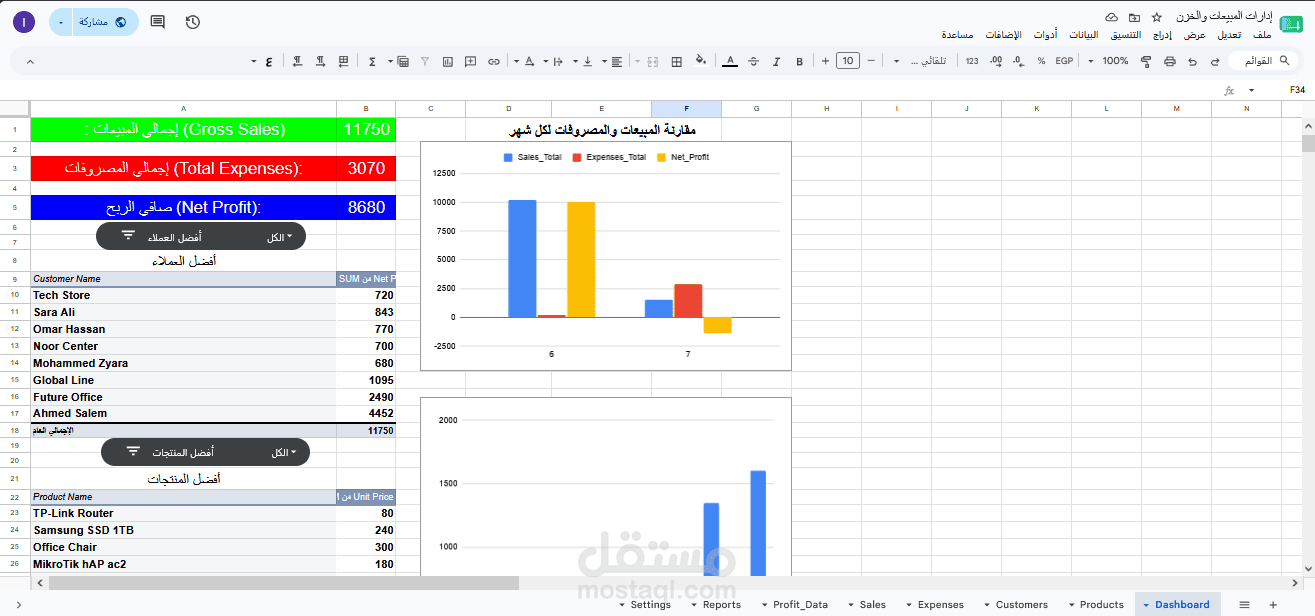Screen dimensions: 1315x616
Task: Toggle italic formatting
Action: (x=776, y=61)
